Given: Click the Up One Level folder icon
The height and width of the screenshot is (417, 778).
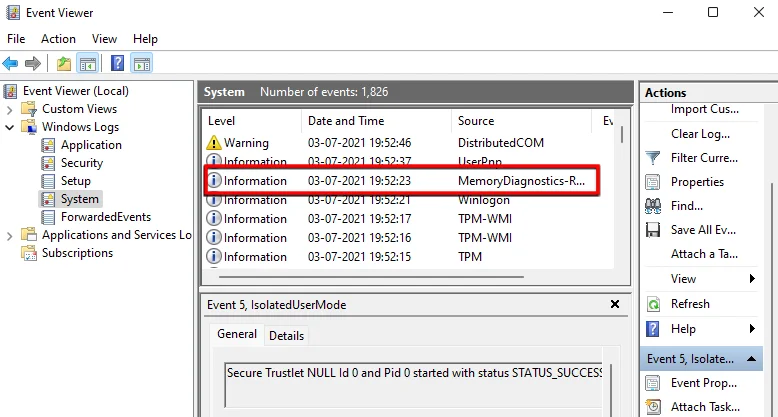Looking at the screenshot, I should pos(64,64).
